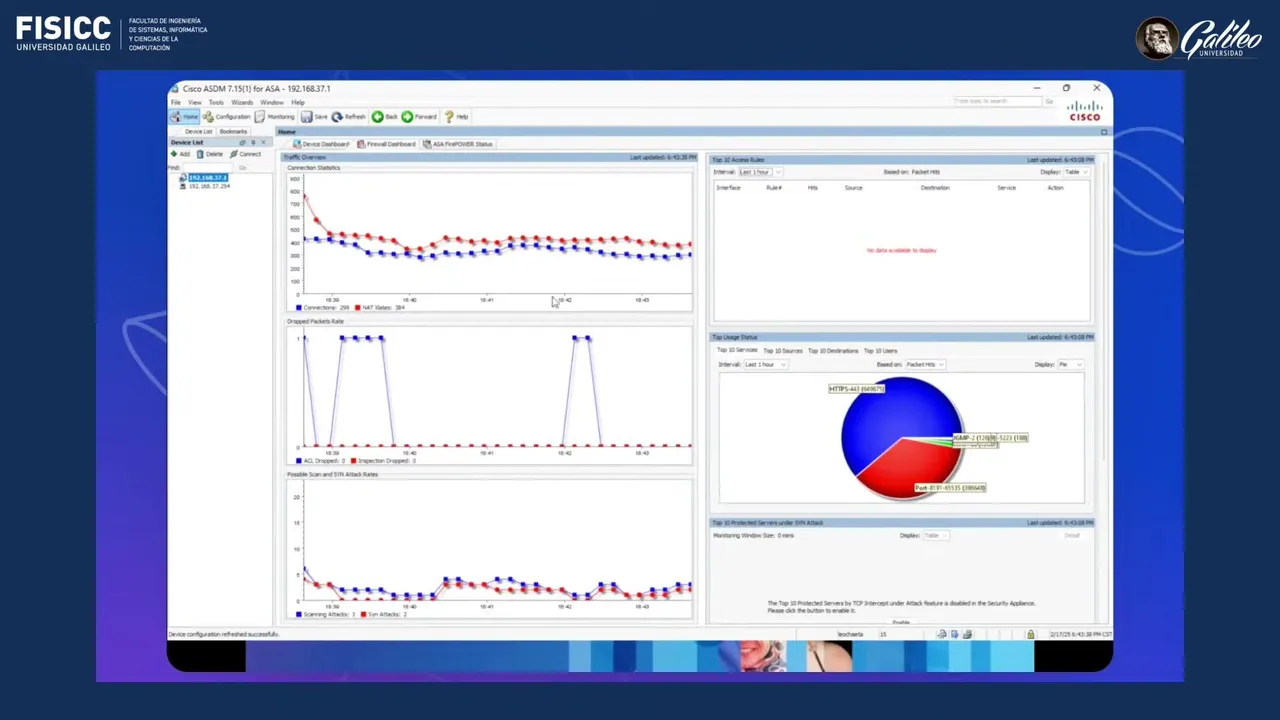The width and height of the screenshot is (1280, 720).
Task: Click the Interface column header
Action: (x=728, y=188)
